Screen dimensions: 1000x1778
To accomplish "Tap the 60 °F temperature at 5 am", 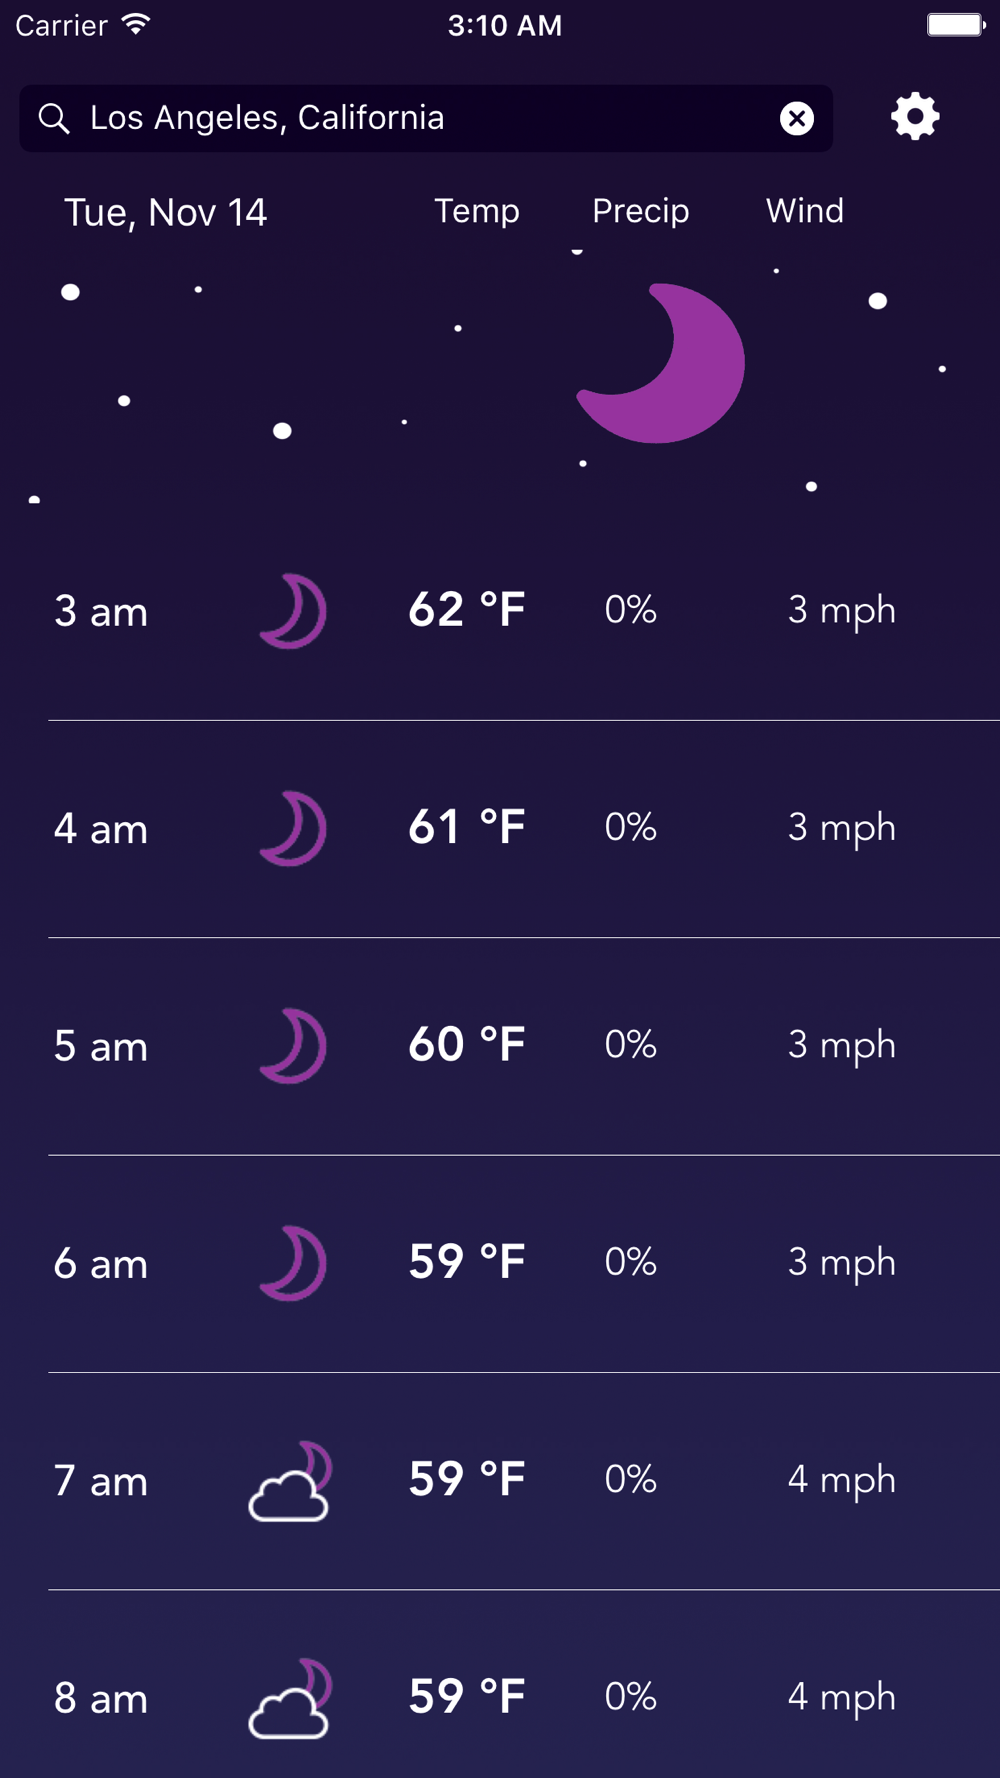I will coord(466,1045).
